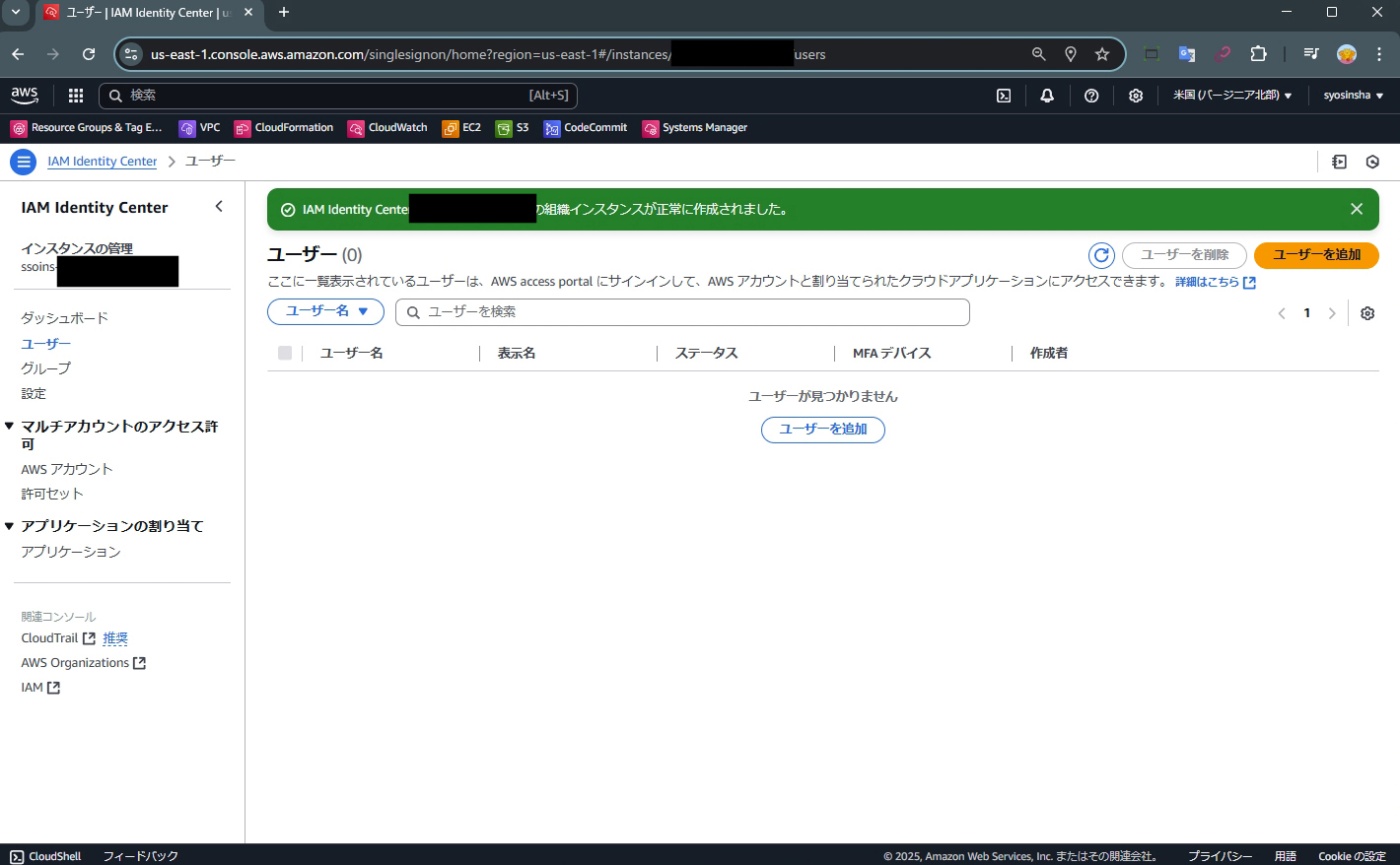Open プライバシー footer link
The height and width of the screenshot is (865, 1400).
1219,856
